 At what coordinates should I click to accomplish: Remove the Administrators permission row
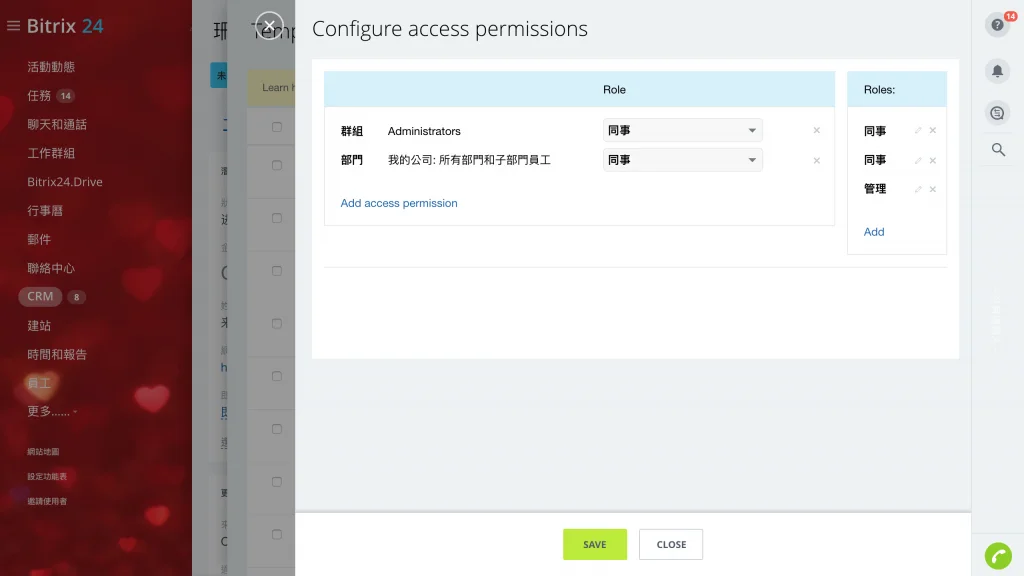coord(816,131)
